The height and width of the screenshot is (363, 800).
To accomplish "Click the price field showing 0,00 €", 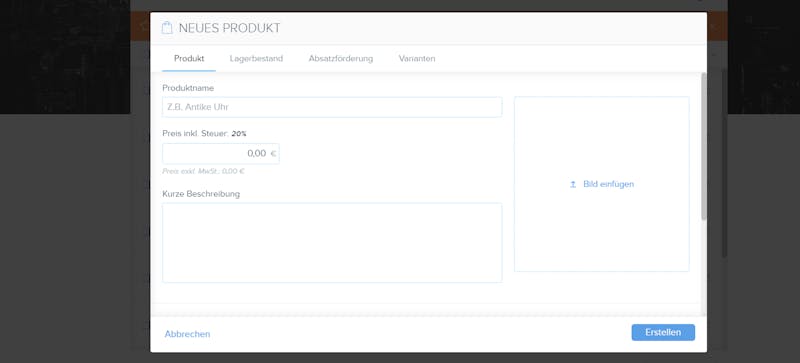I will (221, 154).
